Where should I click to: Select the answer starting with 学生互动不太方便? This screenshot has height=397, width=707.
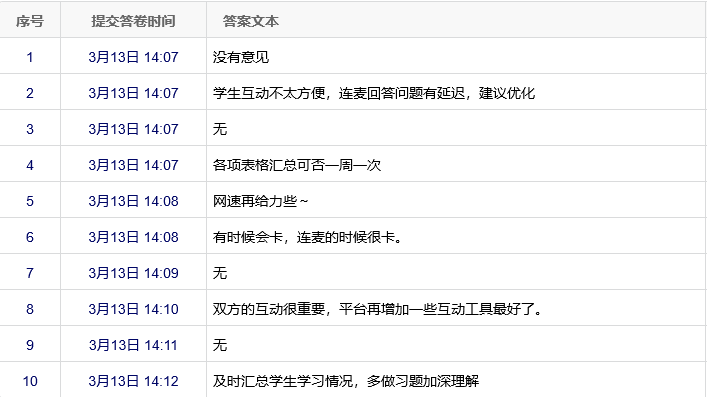click(x=374, y=93)
